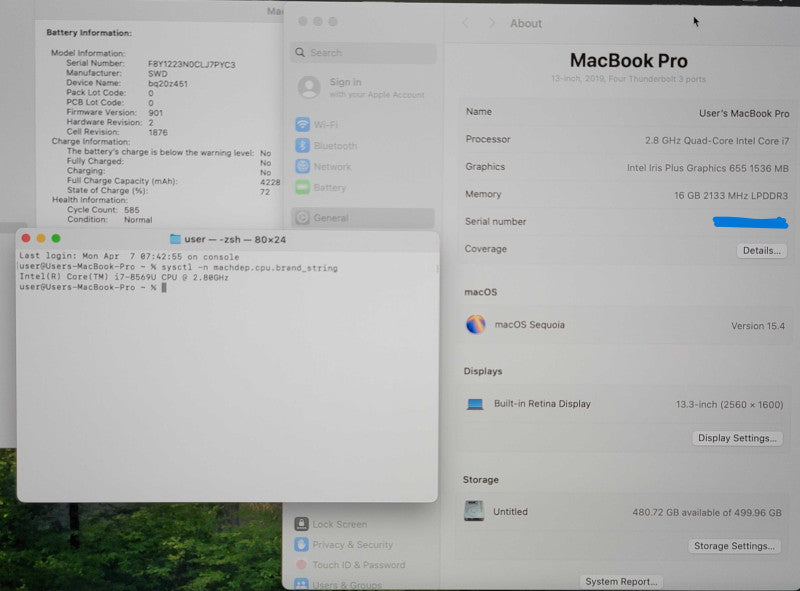Go back with the toolbar back chevron
This screenshot has width=800, height=591.
[466, 23]
